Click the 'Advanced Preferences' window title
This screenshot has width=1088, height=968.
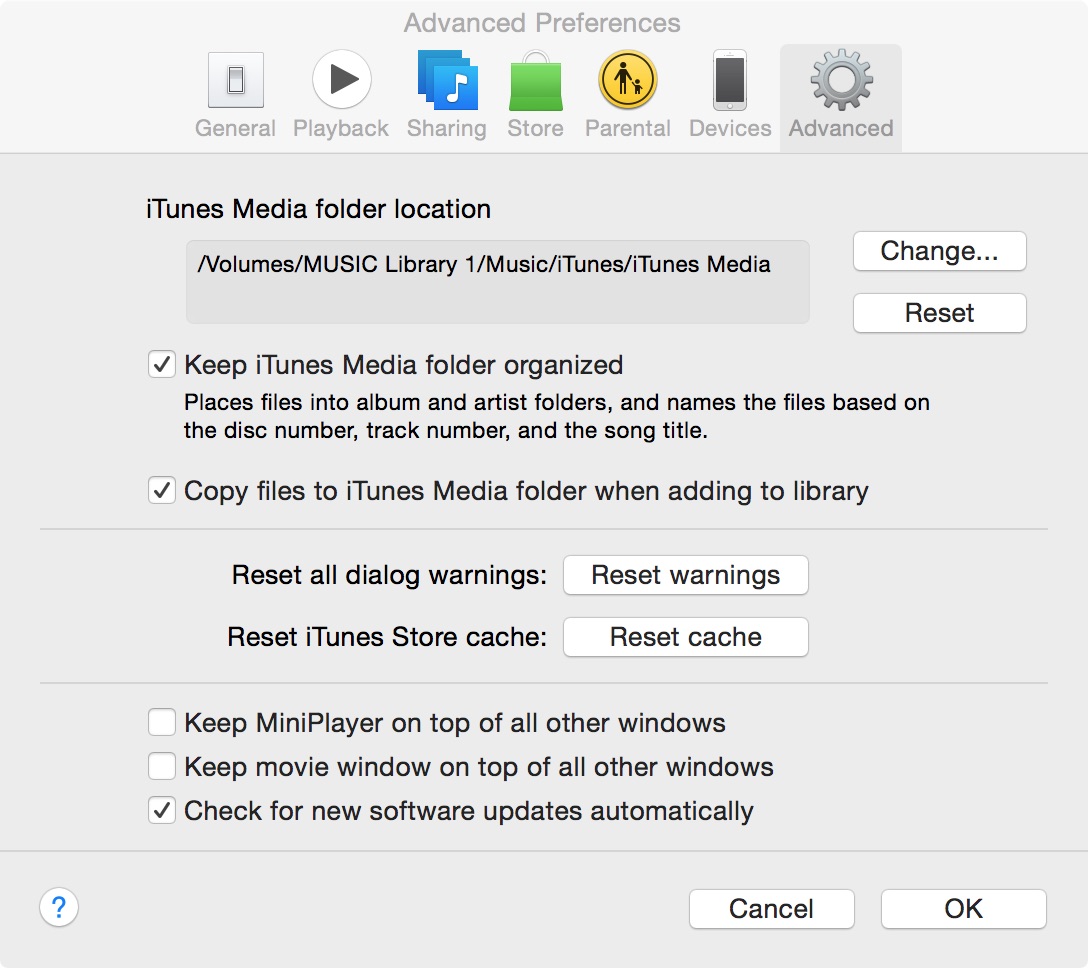point(542,23)
